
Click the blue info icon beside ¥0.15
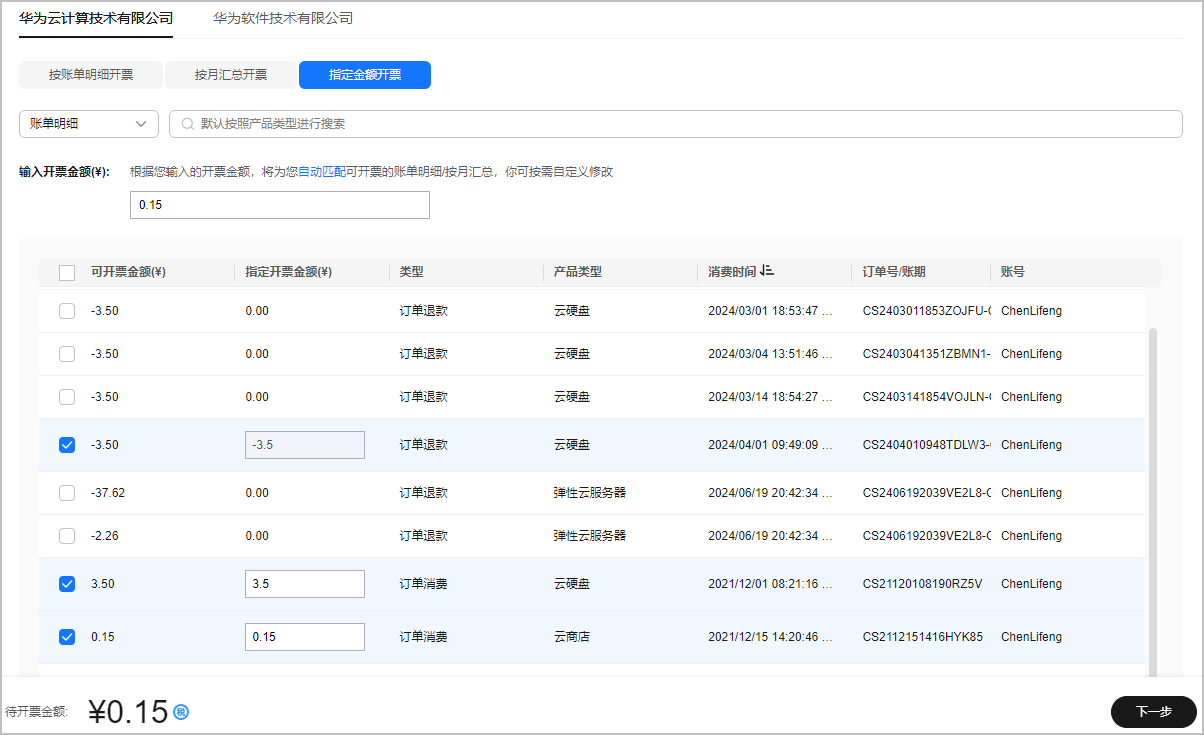[181, 712]
